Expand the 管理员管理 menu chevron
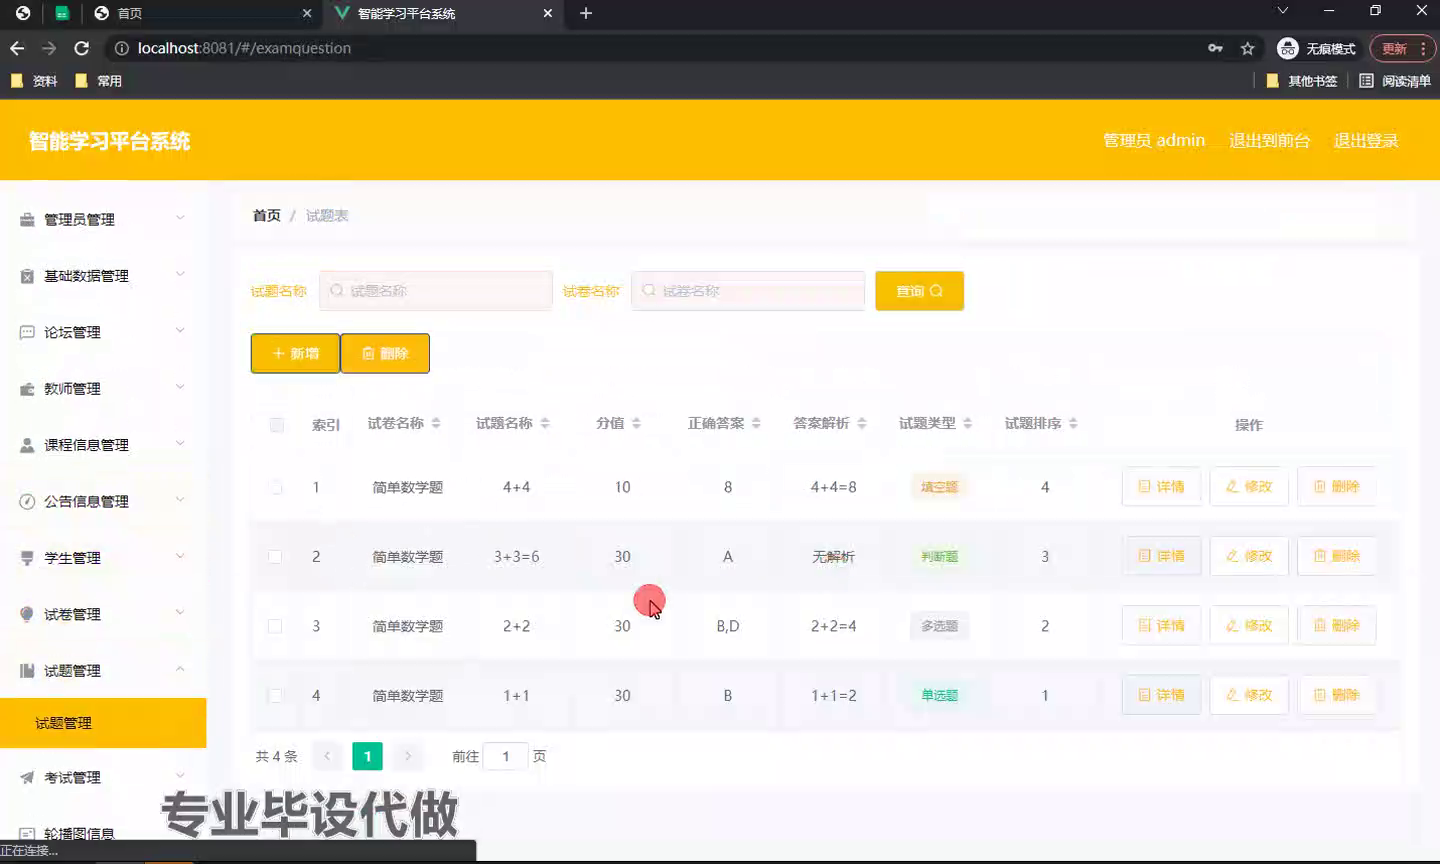 pos(180,218)
